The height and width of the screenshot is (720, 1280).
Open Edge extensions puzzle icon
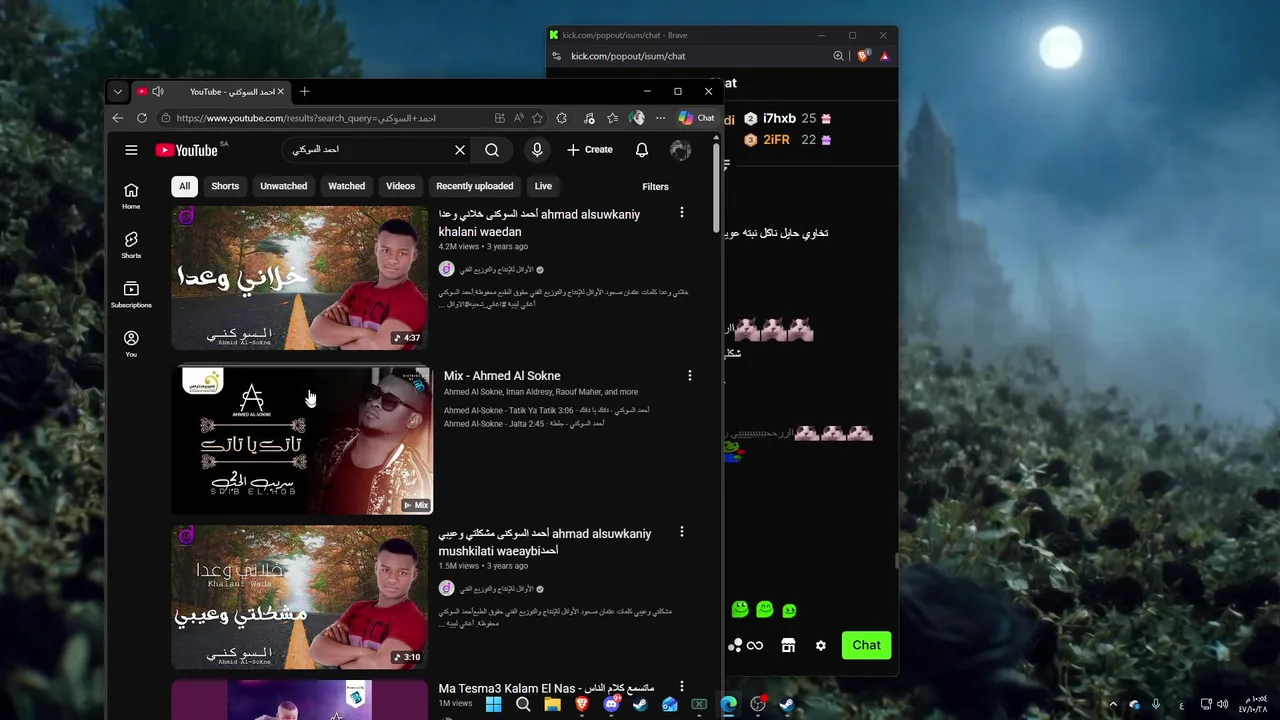click(x=562, y=118)
